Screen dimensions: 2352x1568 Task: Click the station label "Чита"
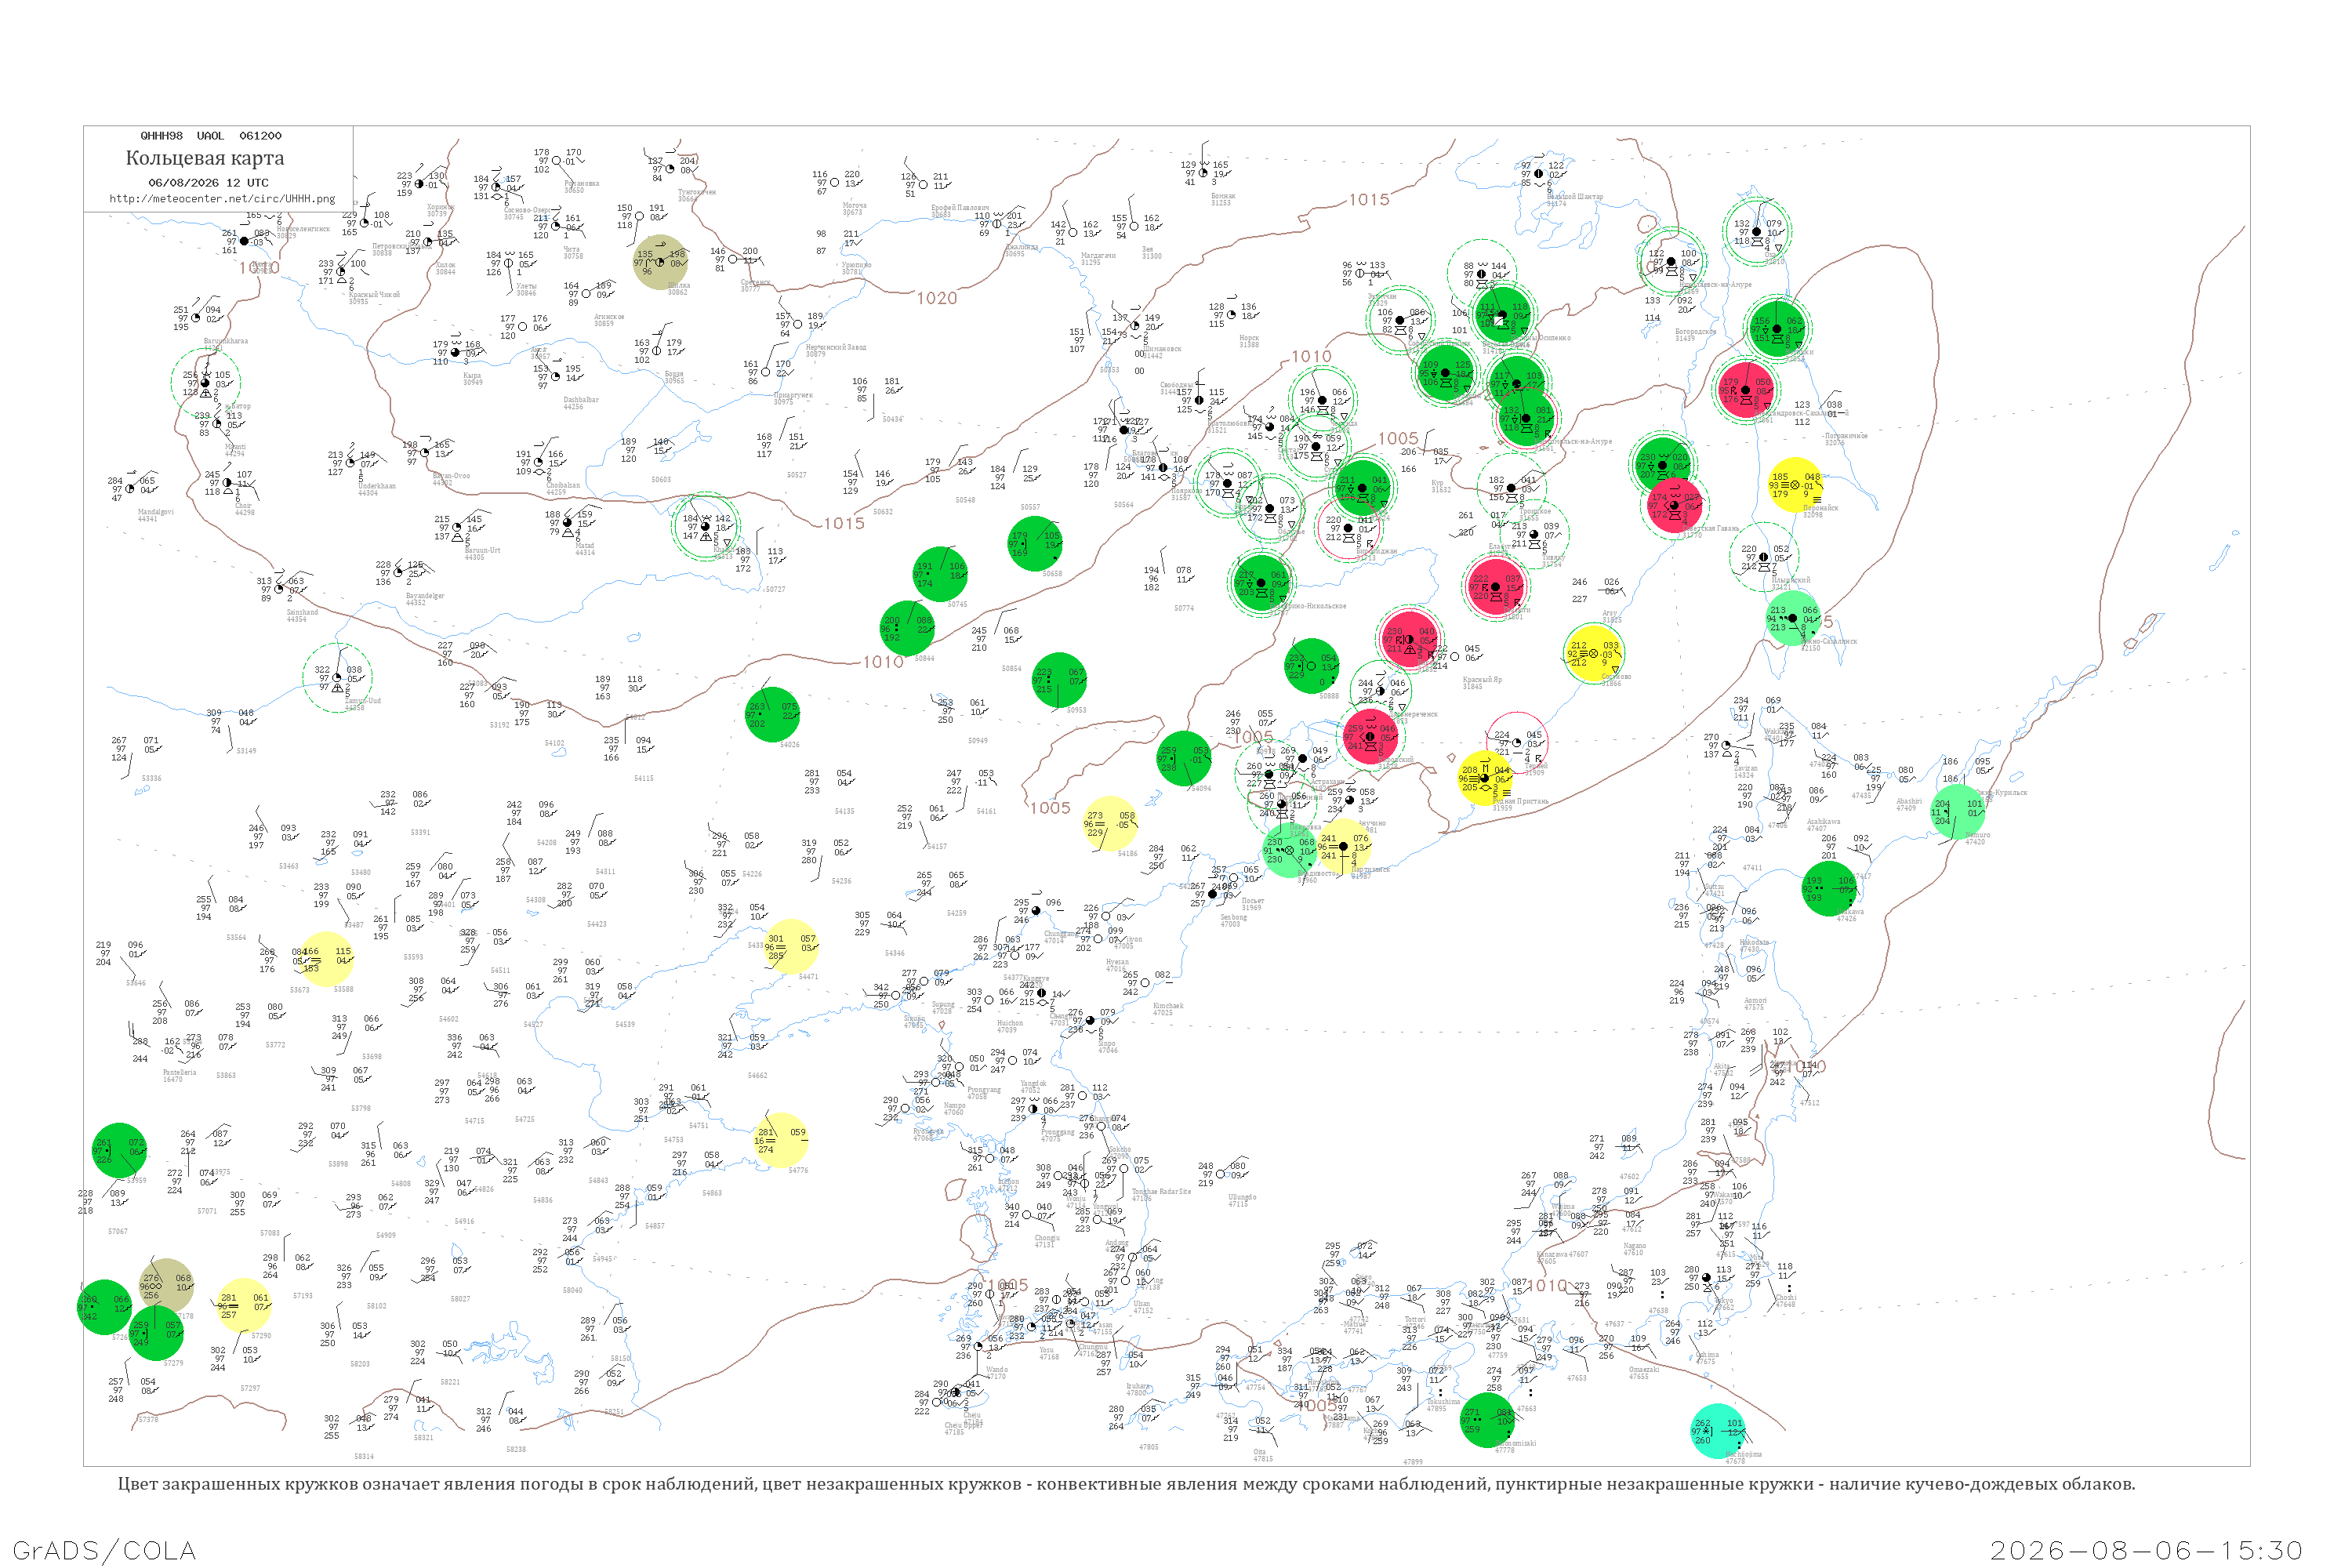[x=572, y=252]
